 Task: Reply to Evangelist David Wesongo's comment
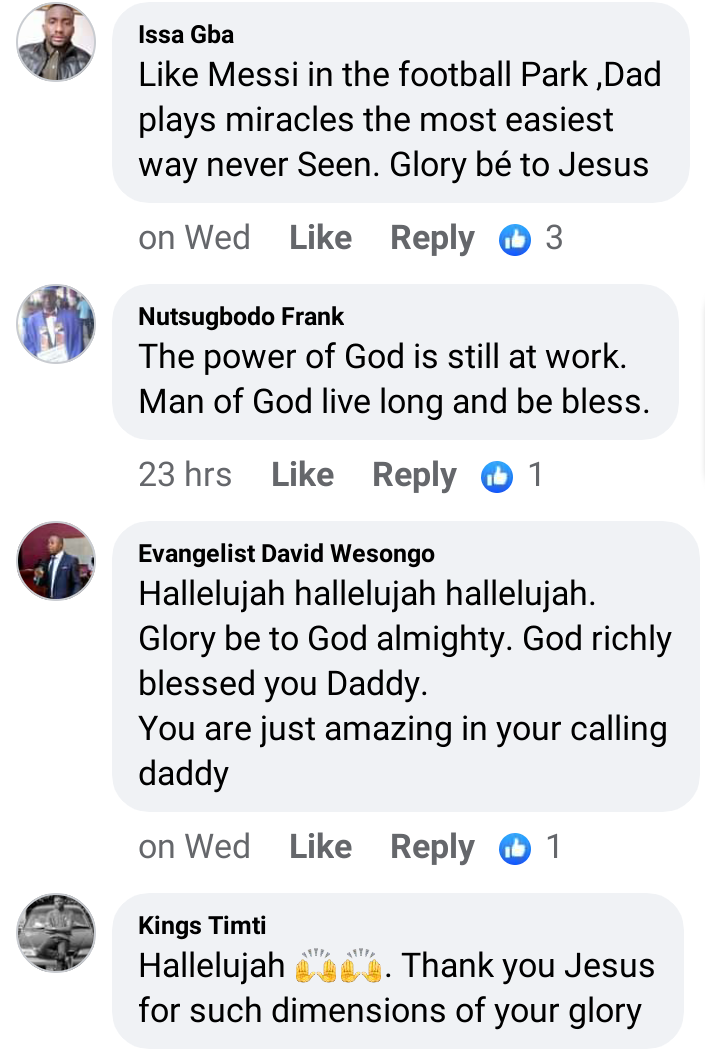(x=432, y=847)
